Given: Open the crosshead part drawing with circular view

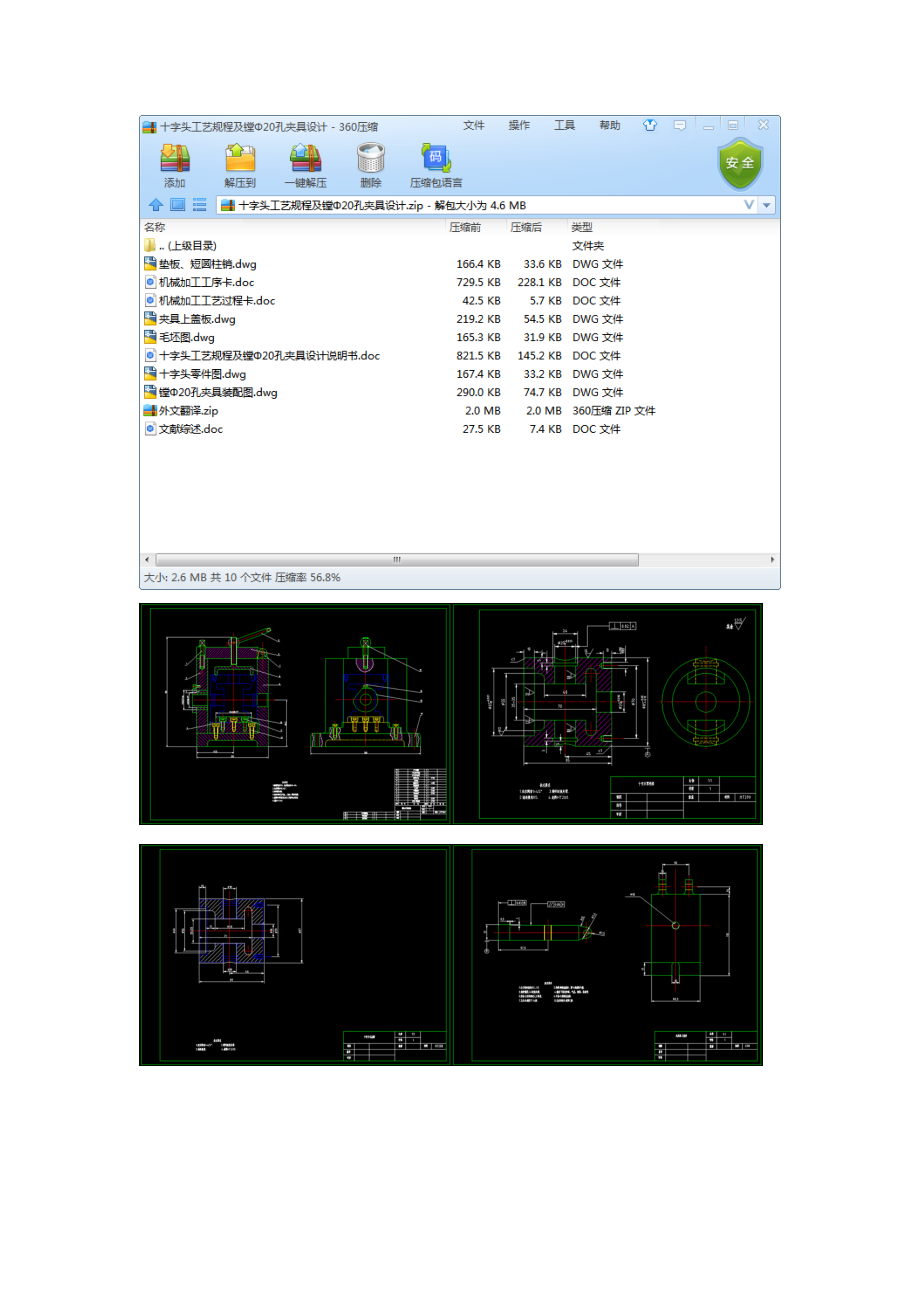Looking at the screenshot, I should tap(608, 714).
